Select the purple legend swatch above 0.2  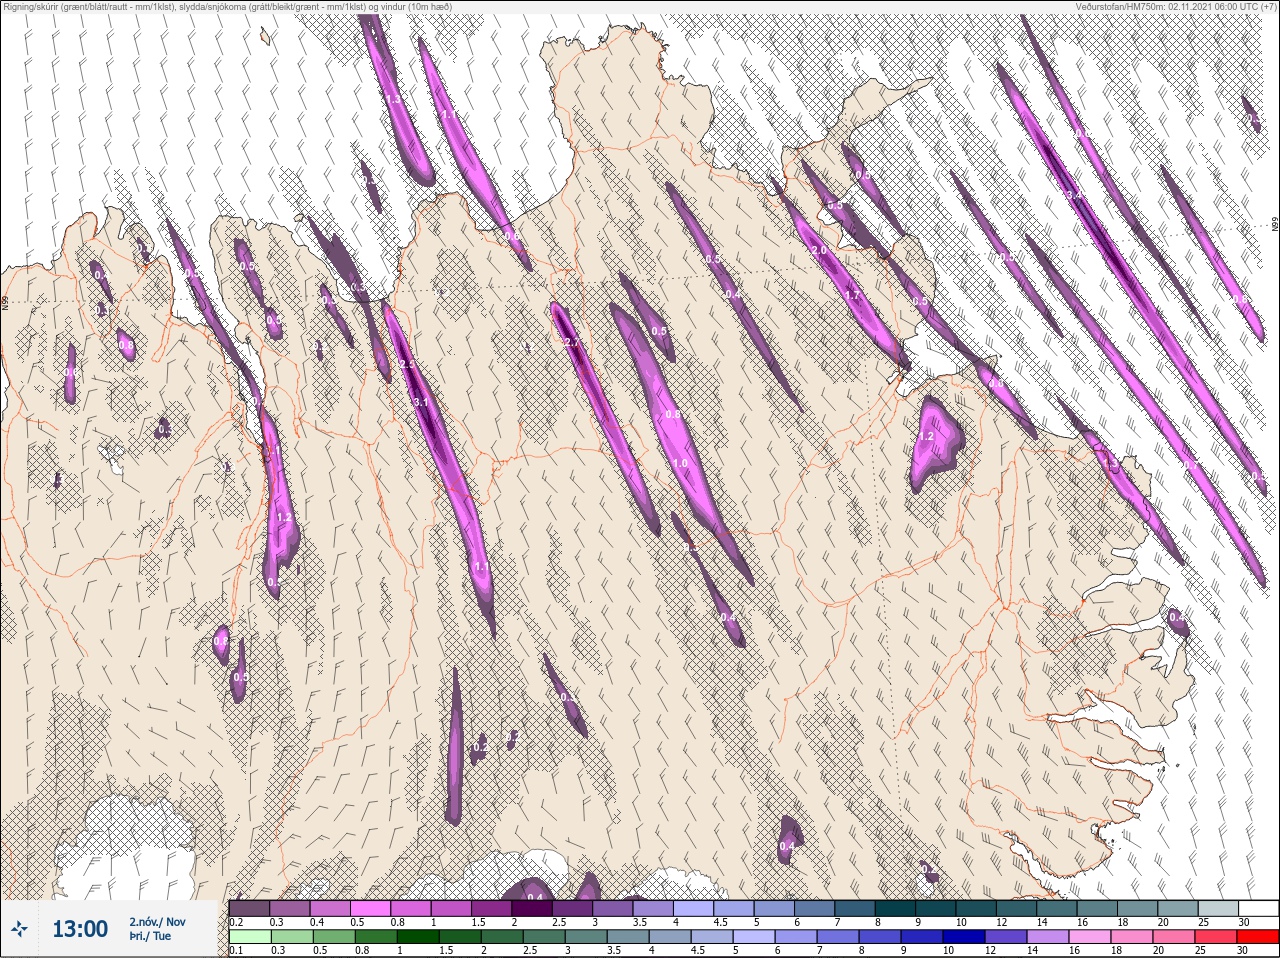(249, 908)
